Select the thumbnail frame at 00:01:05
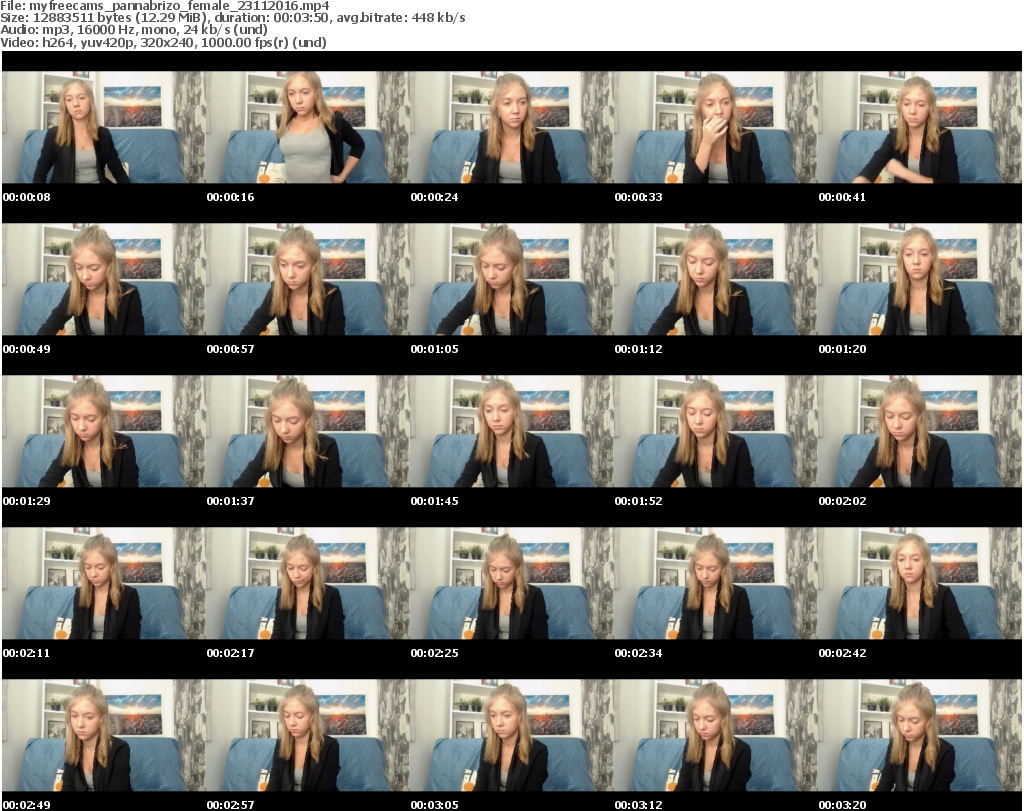The width and height of the screenshot is (1024, 811). click(x=512, y=279)
